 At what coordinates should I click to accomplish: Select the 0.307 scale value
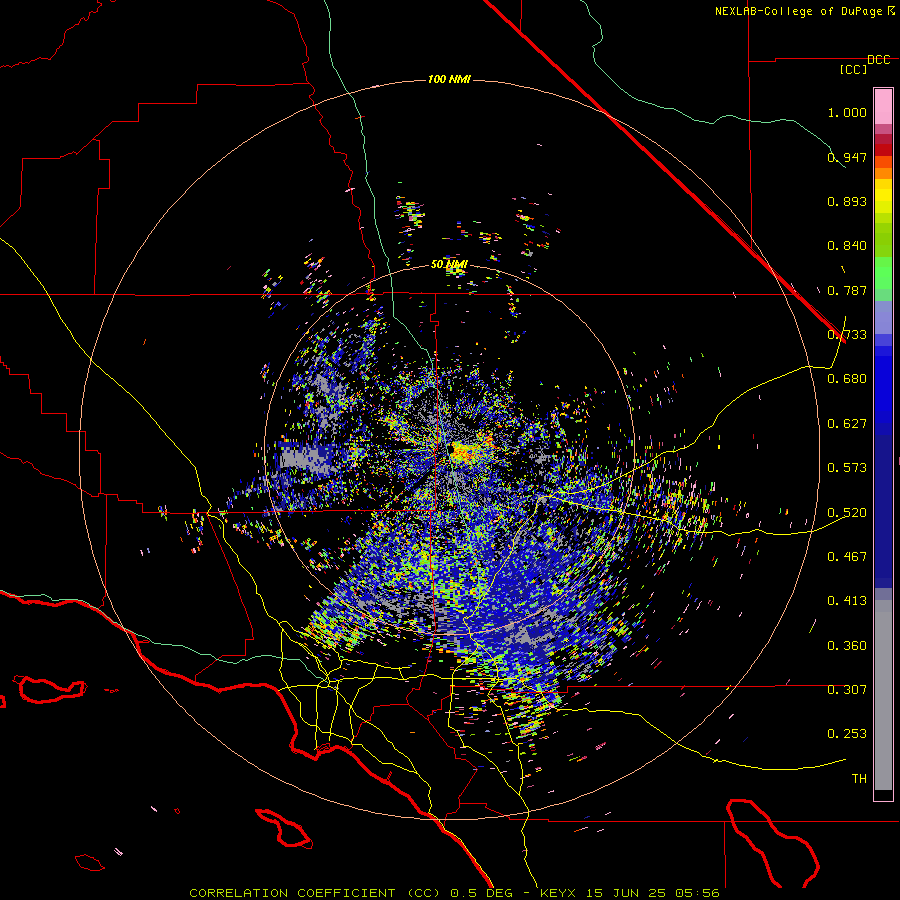click(847, 690)
